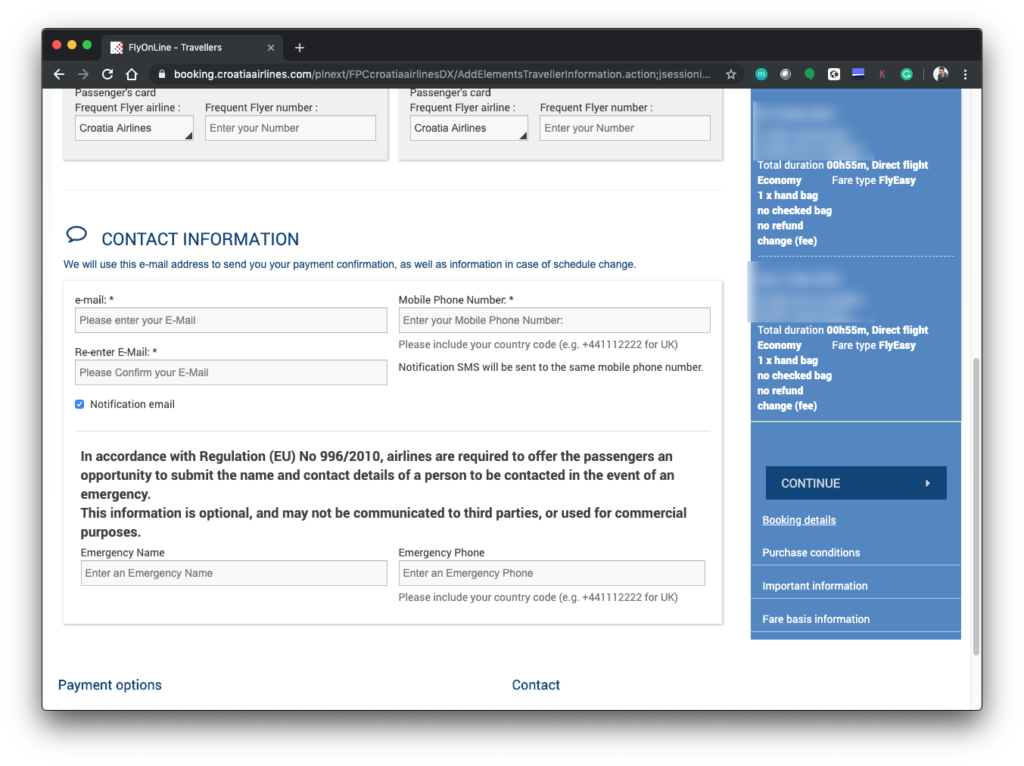Open the Grammarly extension icon

[x=906, y=74]
